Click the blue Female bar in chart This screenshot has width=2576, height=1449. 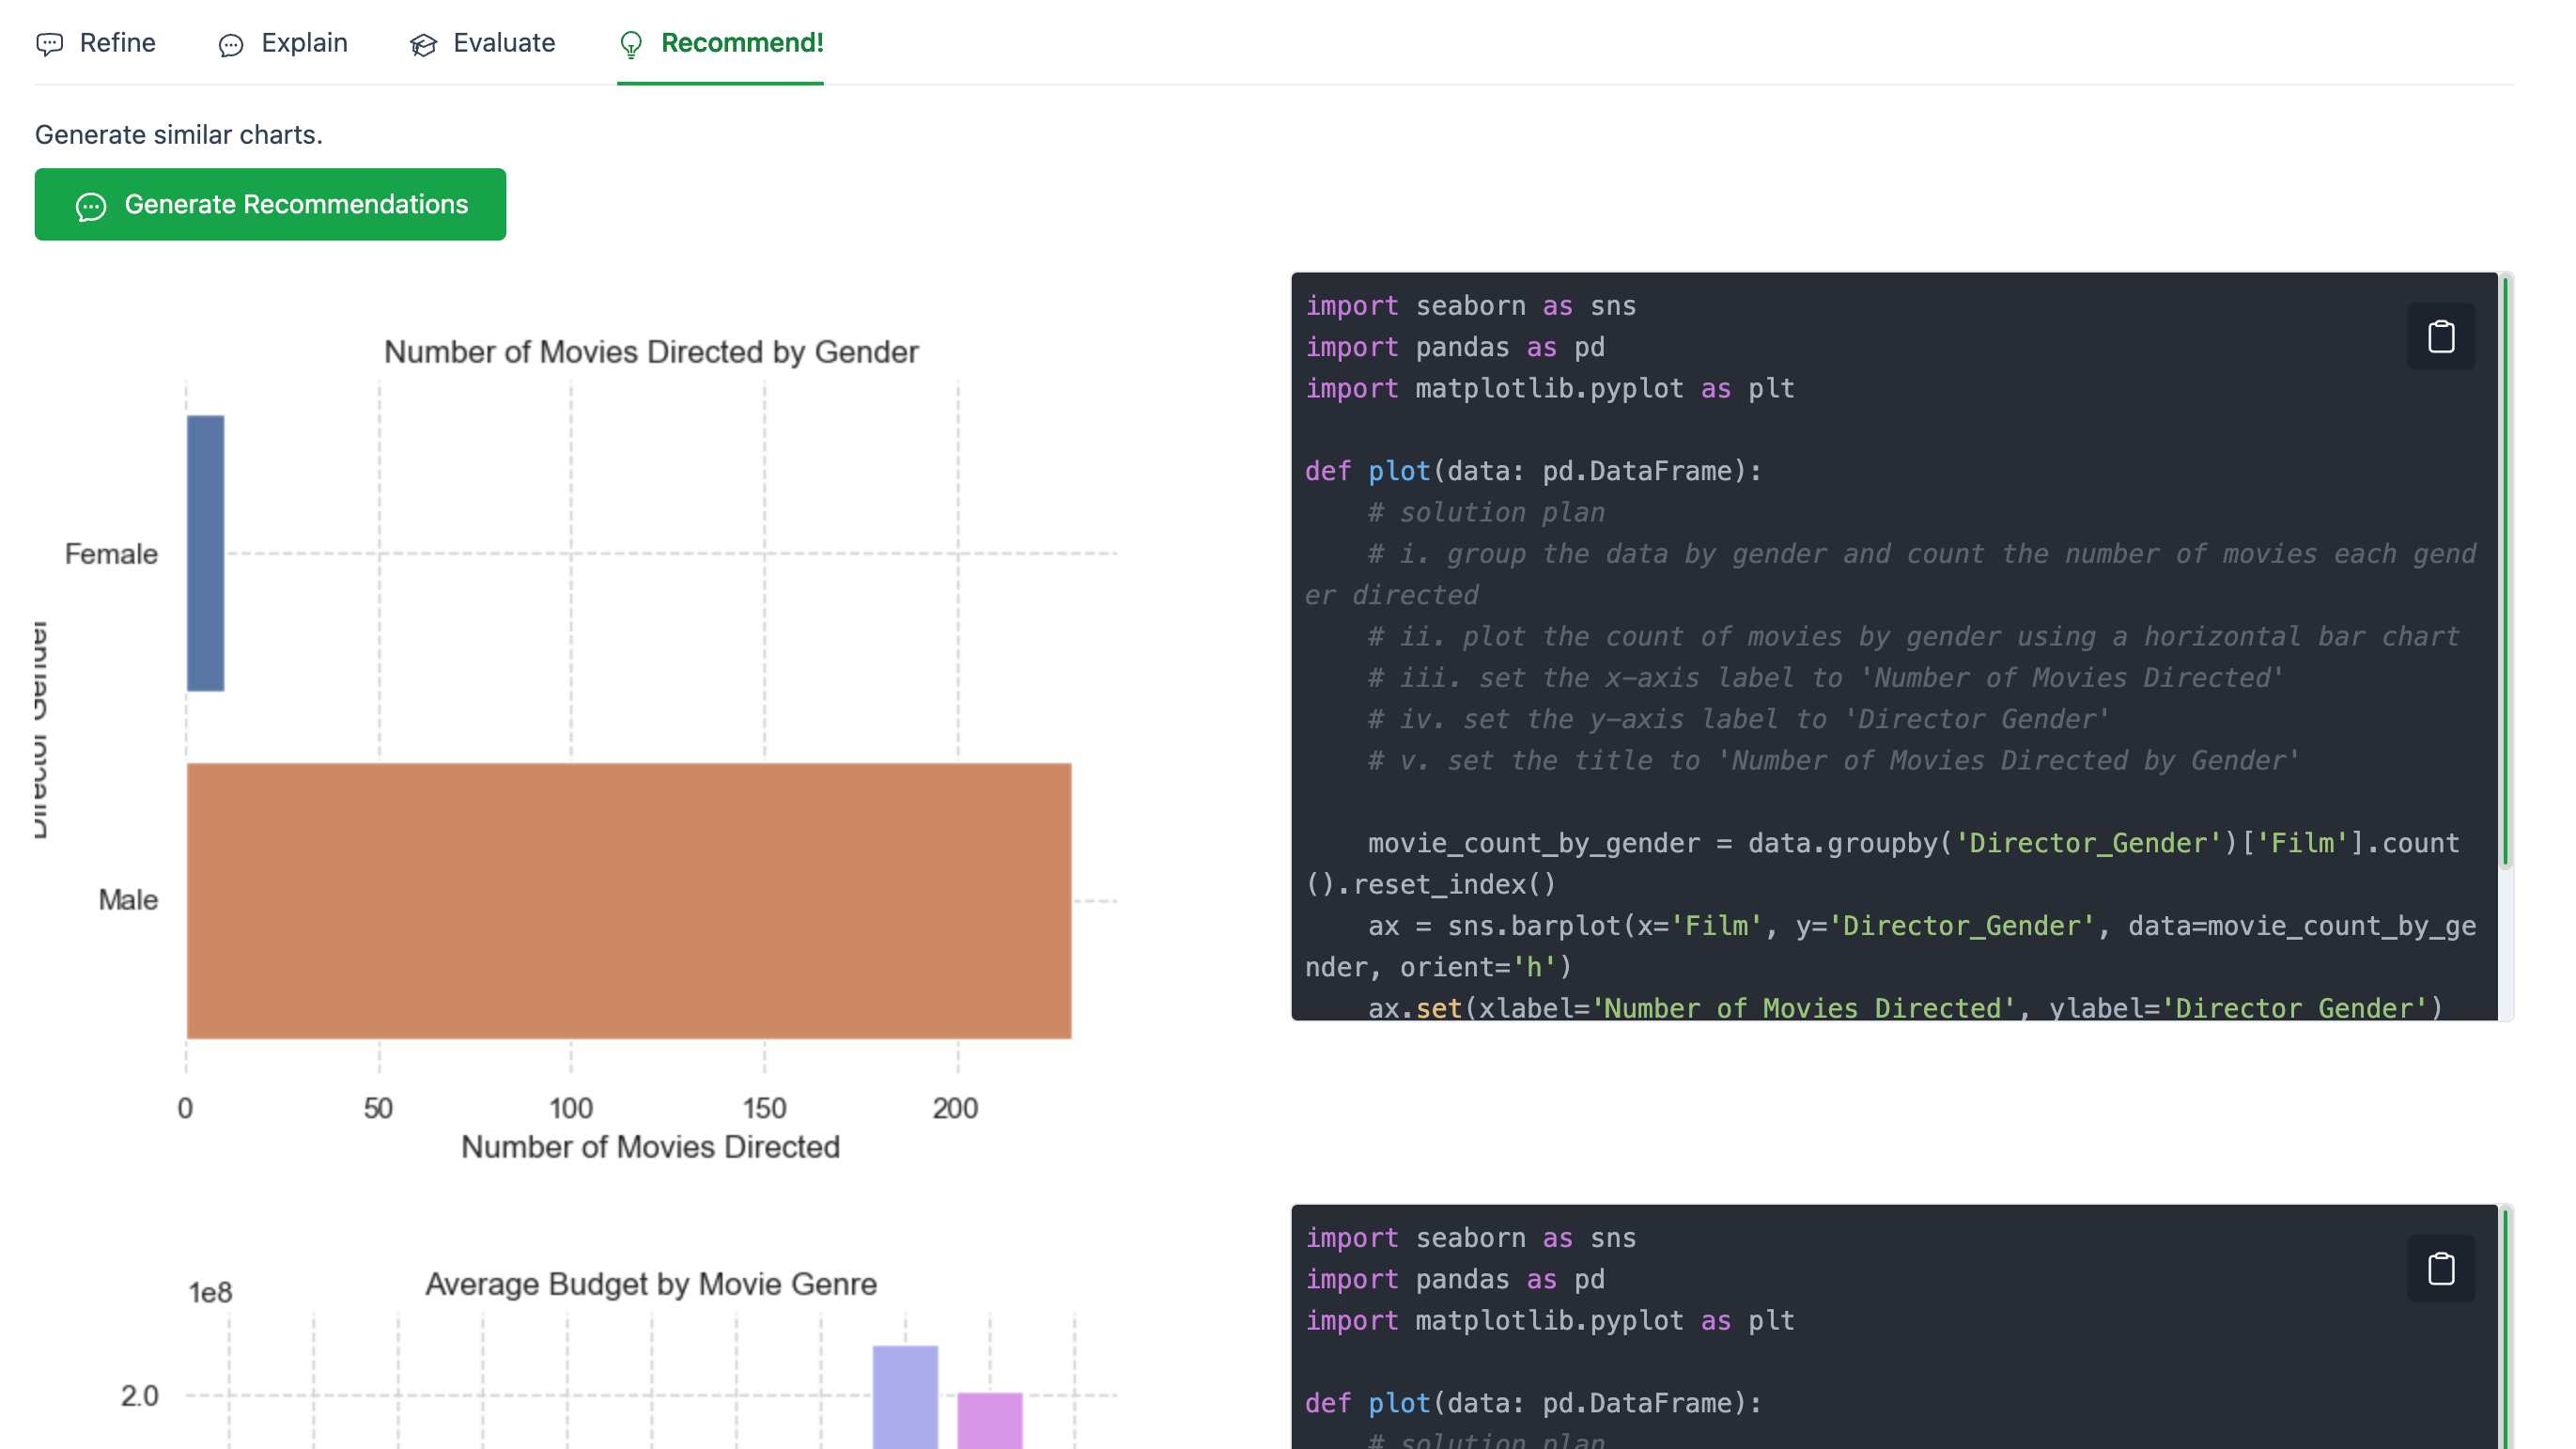pos(205,553)
